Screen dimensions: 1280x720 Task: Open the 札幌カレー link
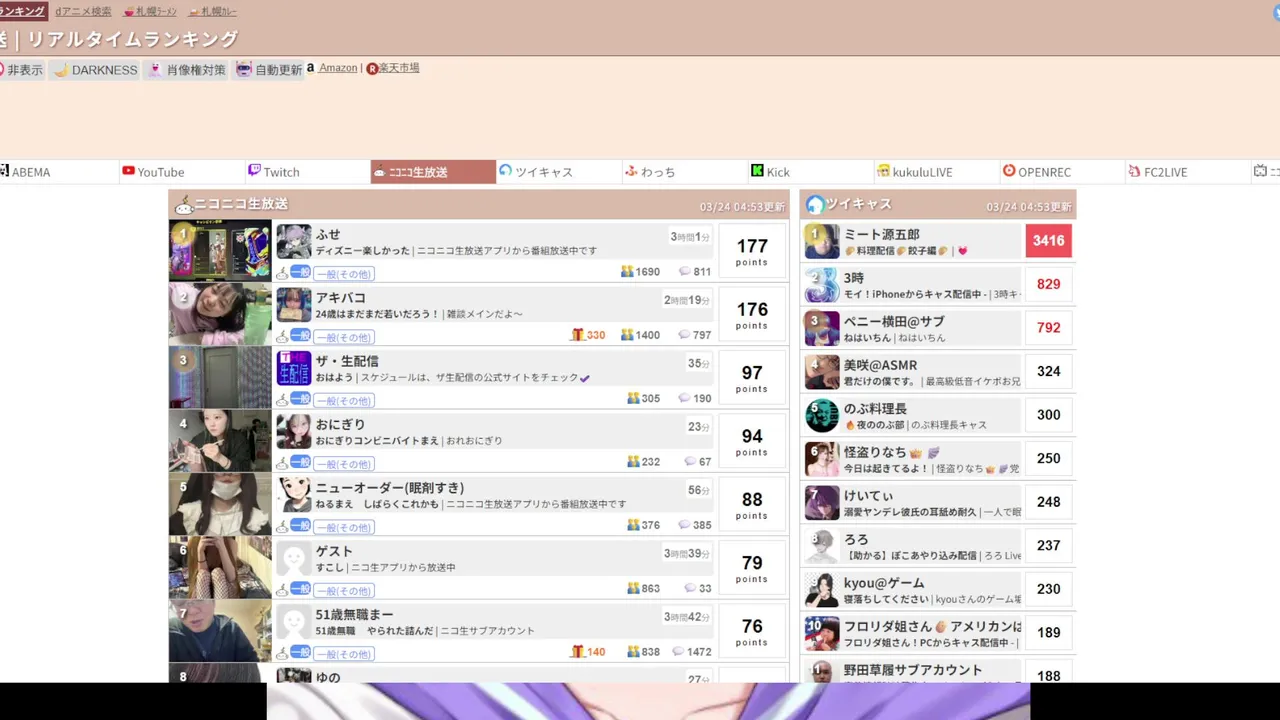213,12
